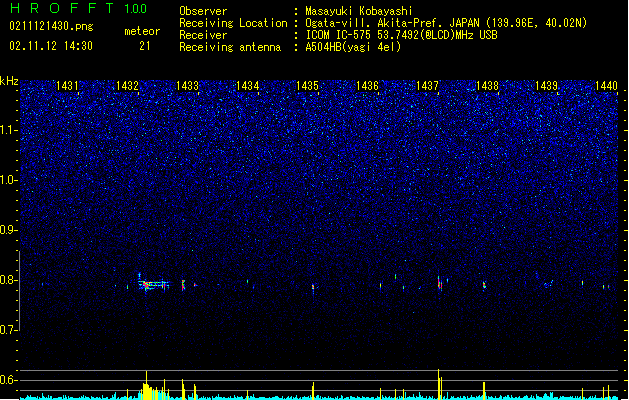Click the HROFFT 1.0.0 title text
Image resolution: width=629 pixels, height=400 pixels.
78,8
